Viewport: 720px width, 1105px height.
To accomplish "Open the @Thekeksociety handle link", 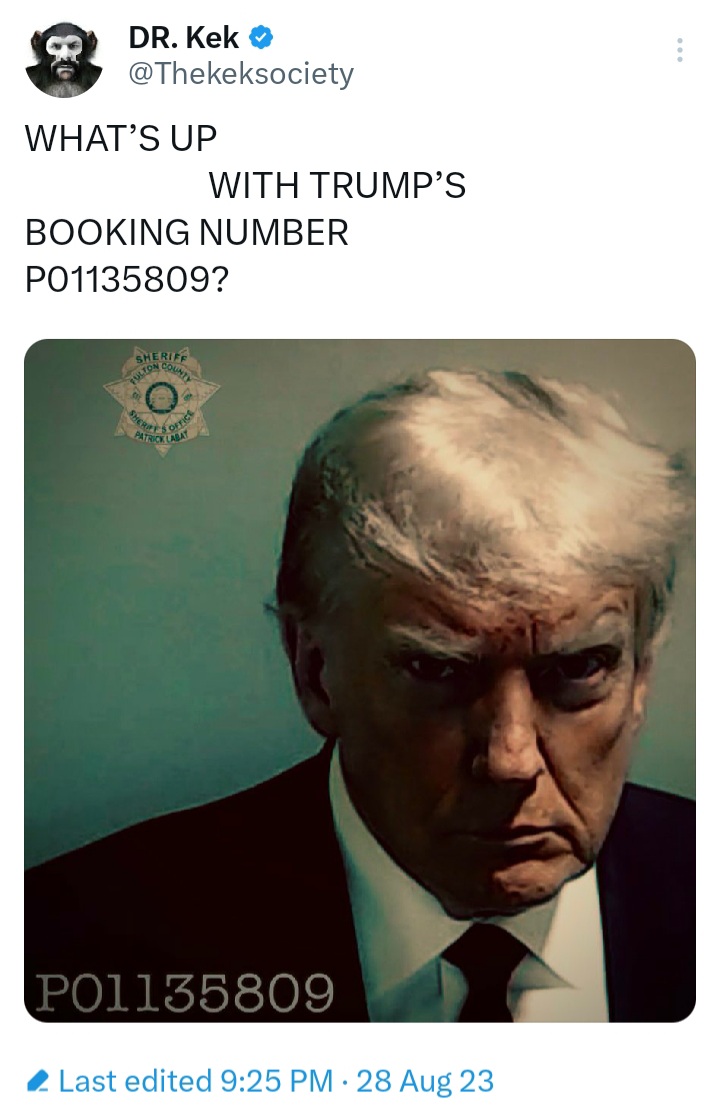I will pyautogui.click(x=241, y=74).
